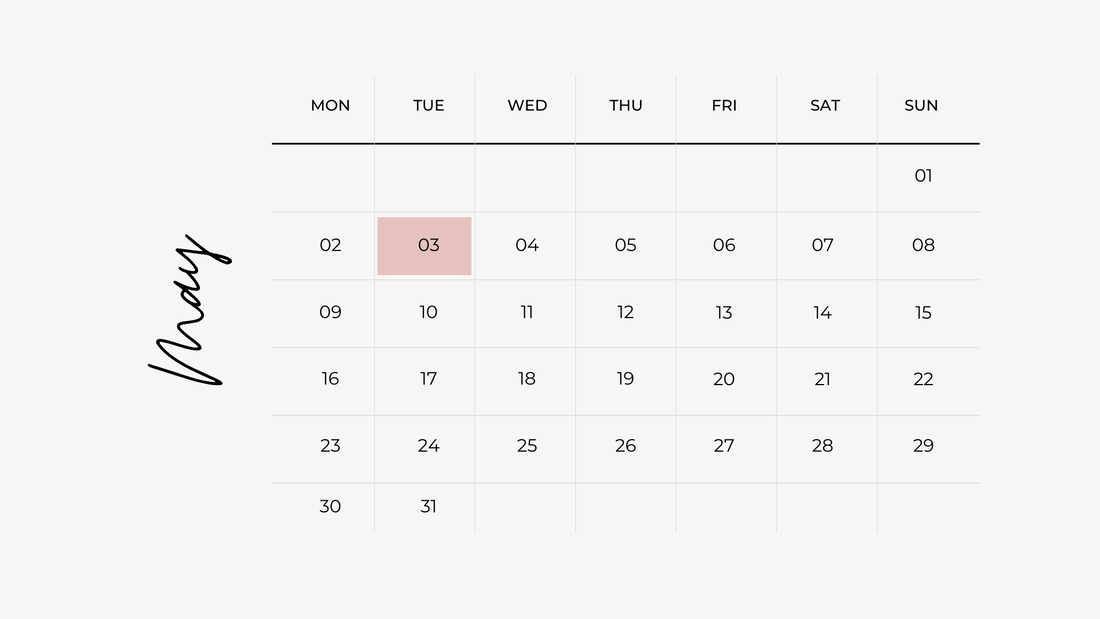
Task: Pick date 29 under SUN
Action: tap(923, 446)
